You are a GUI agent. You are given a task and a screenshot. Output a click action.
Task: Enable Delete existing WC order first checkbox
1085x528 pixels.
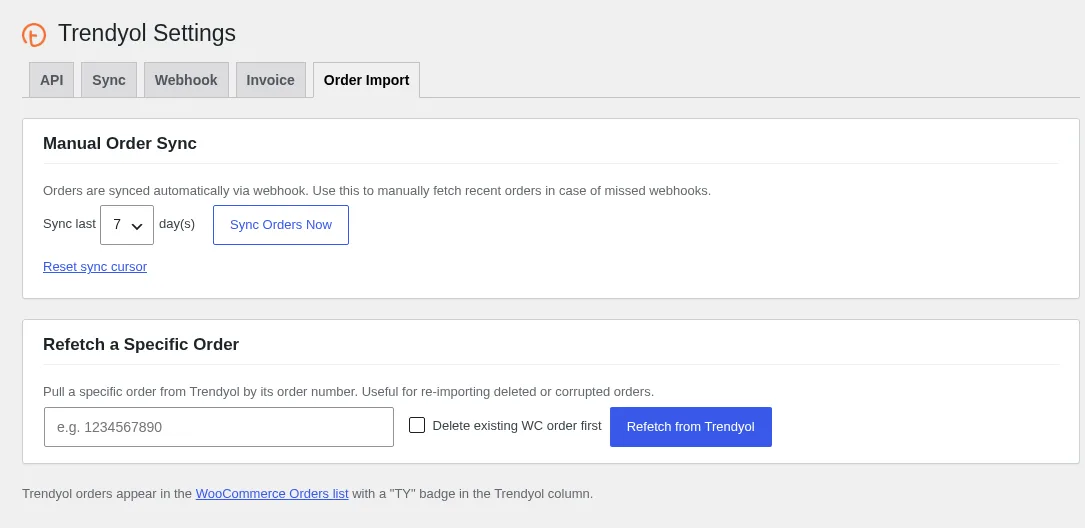417,425
